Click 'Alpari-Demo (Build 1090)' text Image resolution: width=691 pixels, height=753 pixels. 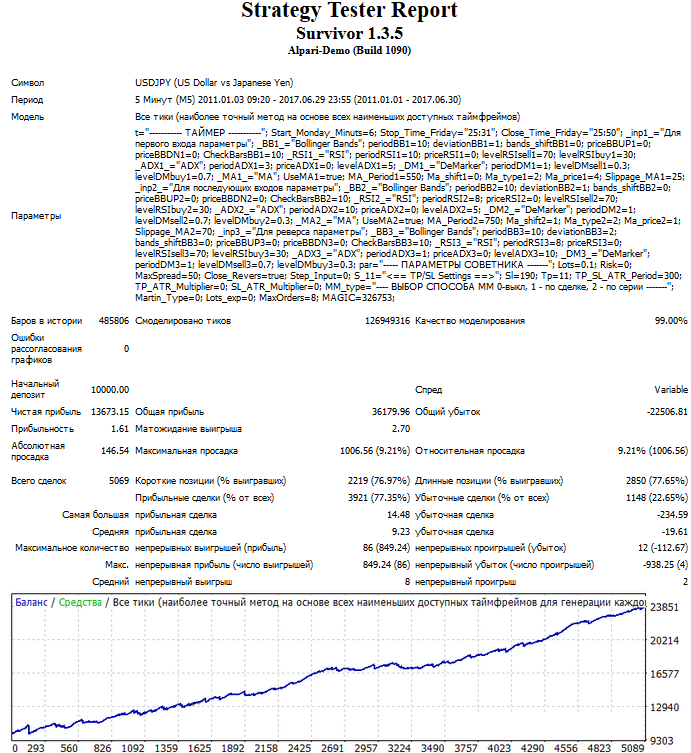tap(349, 50)
